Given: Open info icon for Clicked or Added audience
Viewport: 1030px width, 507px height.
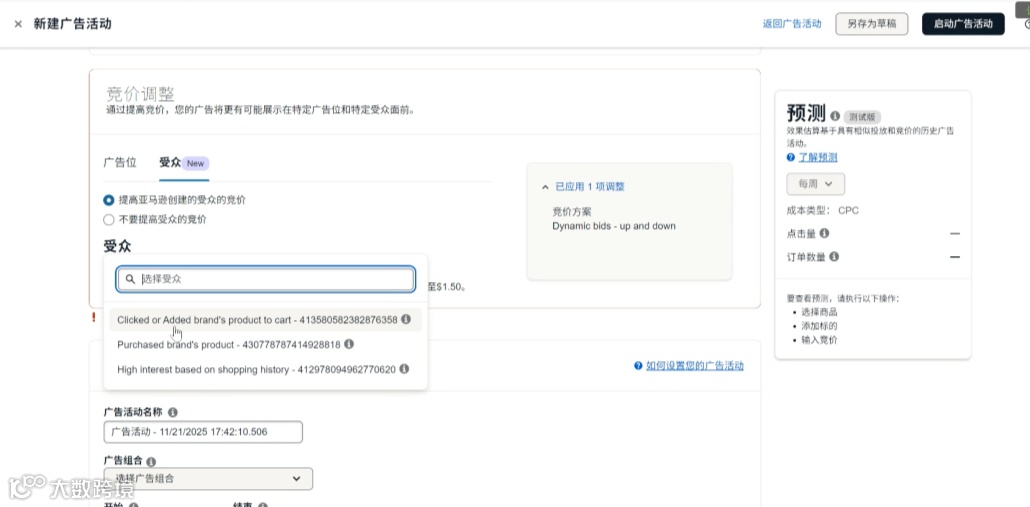Looking at the screenshot, I should click(x=406, y=319).
